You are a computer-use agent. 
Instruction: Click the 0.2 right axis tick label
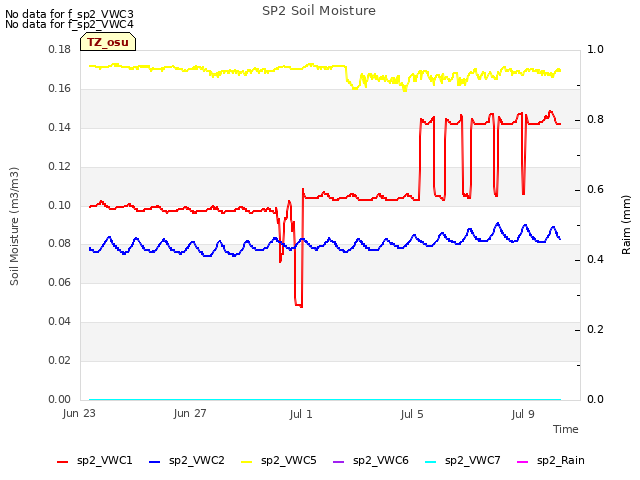[595, 329]
